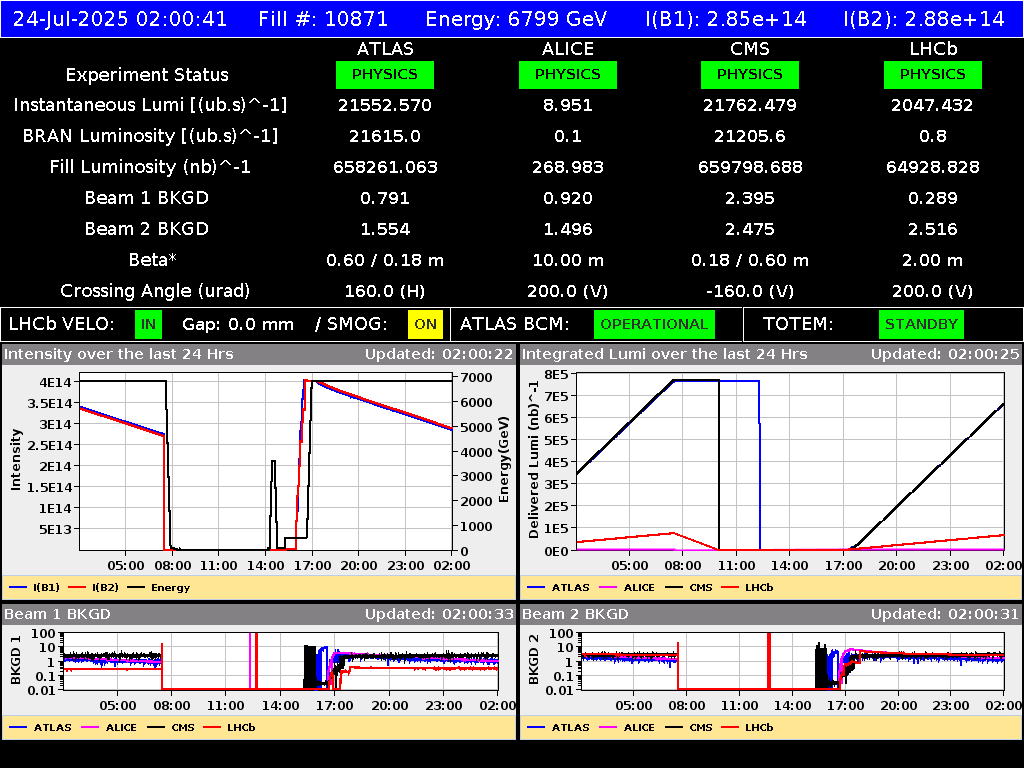Click the Energy(GeV) axis label on intensity chart

tap(504, 460)
